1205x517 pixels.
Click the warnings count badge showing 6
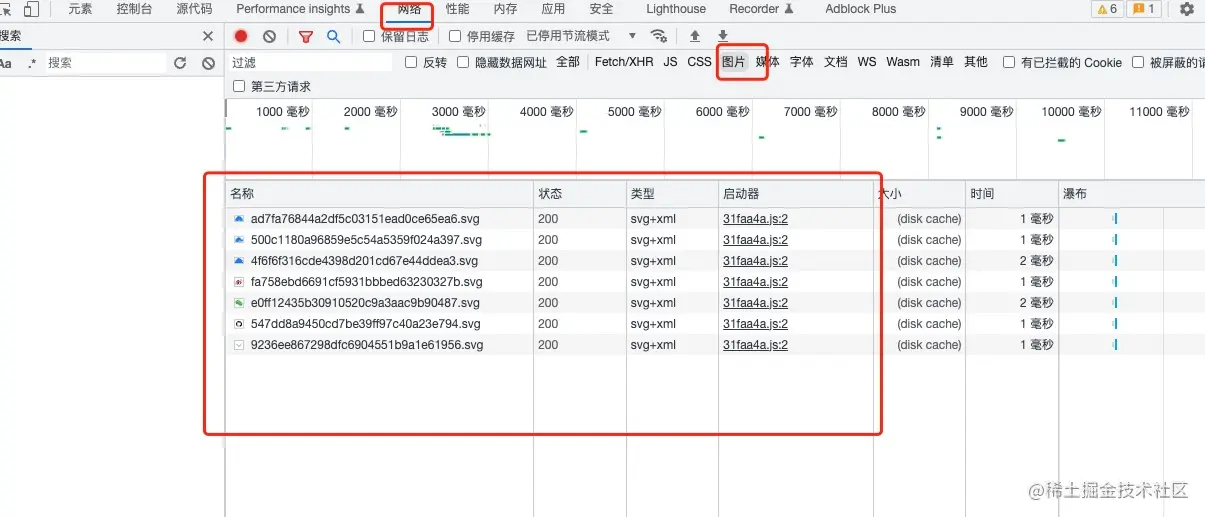tap(1107, 9)
